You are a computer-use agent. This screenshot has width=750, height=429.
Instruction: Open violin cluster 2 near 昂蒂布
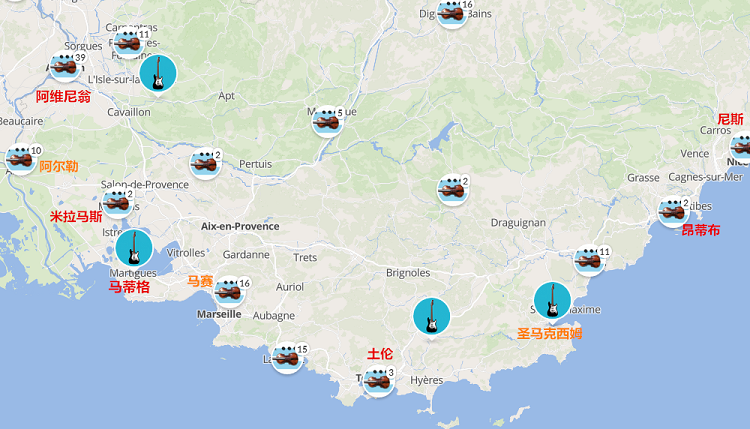tap(673, 211)
